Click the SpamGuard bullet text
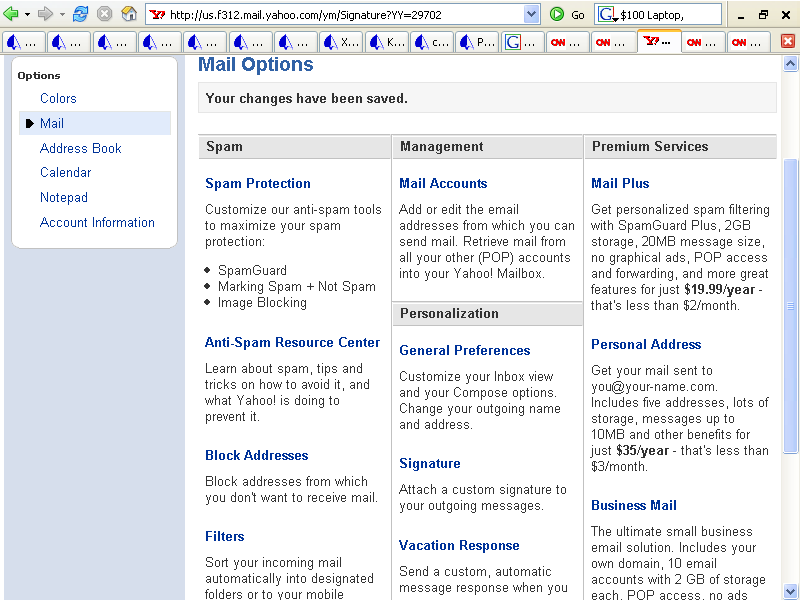The image size is (800, 600). click(x=252, y=270)
